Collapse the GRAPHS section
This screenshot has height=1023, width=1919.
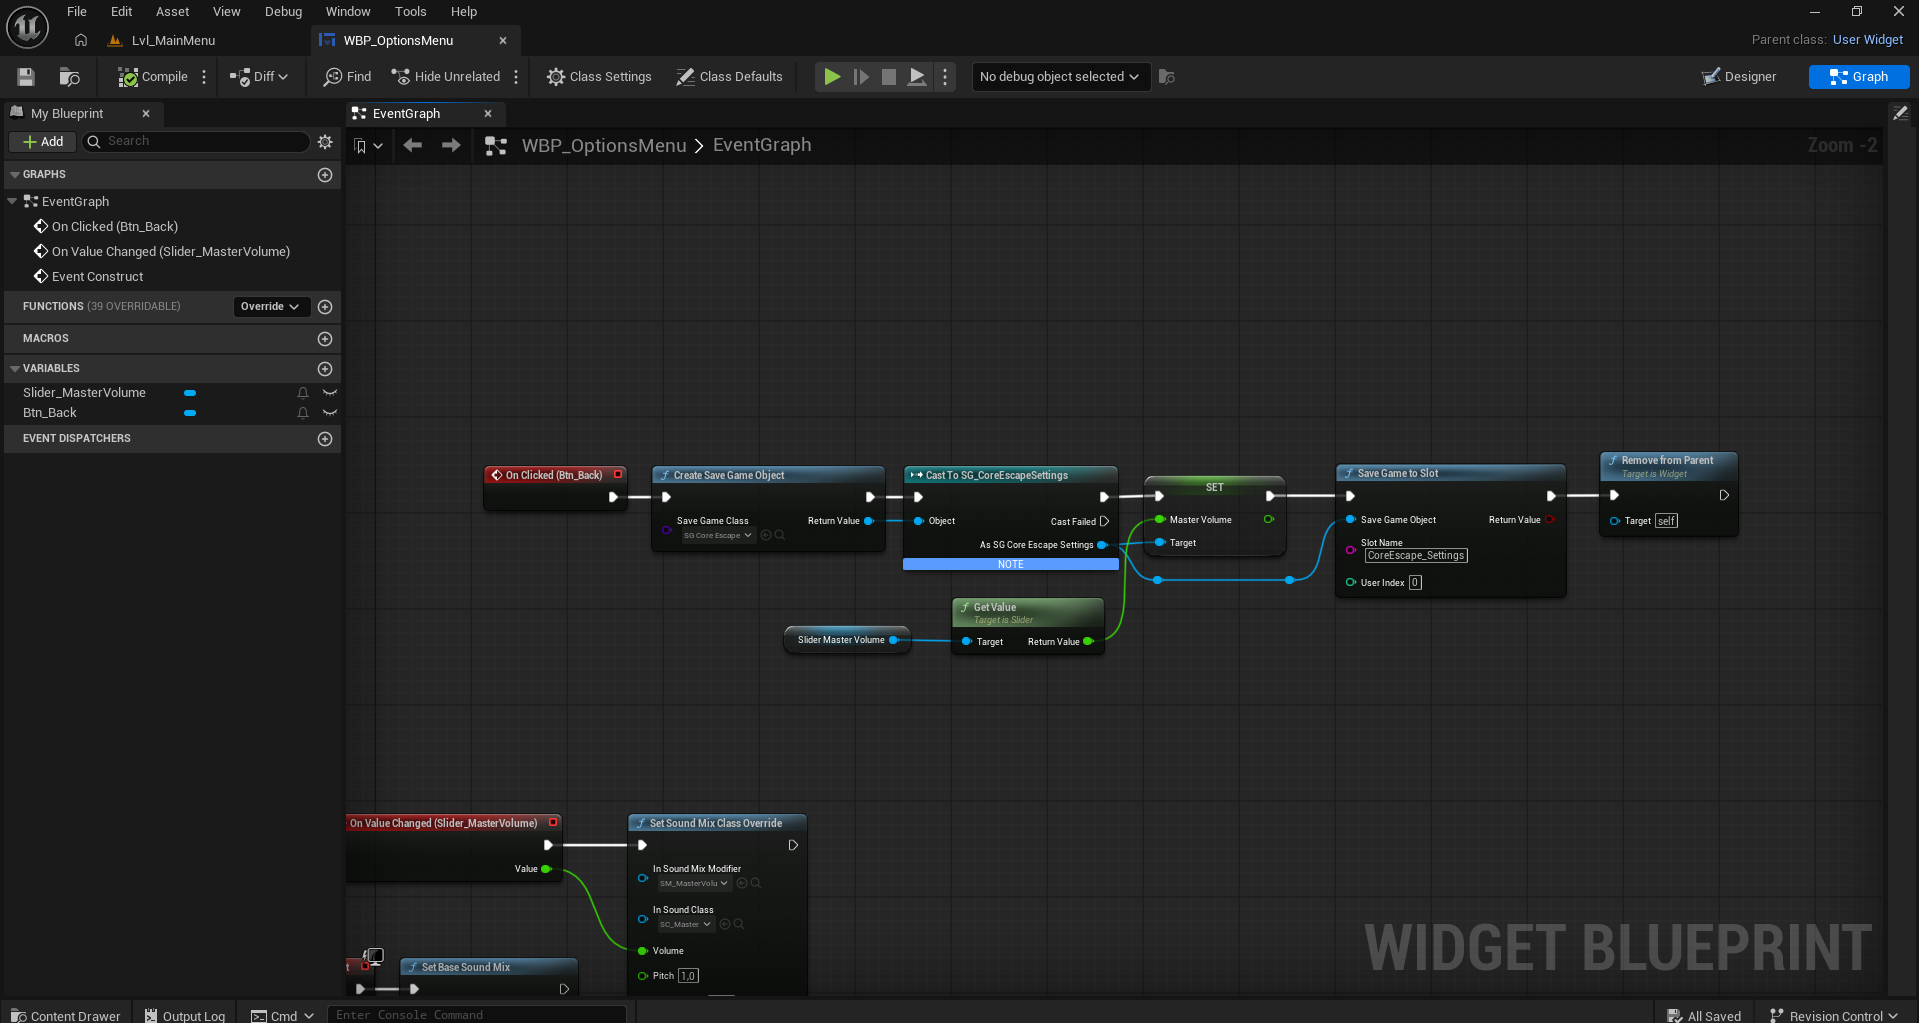(15, 175)
